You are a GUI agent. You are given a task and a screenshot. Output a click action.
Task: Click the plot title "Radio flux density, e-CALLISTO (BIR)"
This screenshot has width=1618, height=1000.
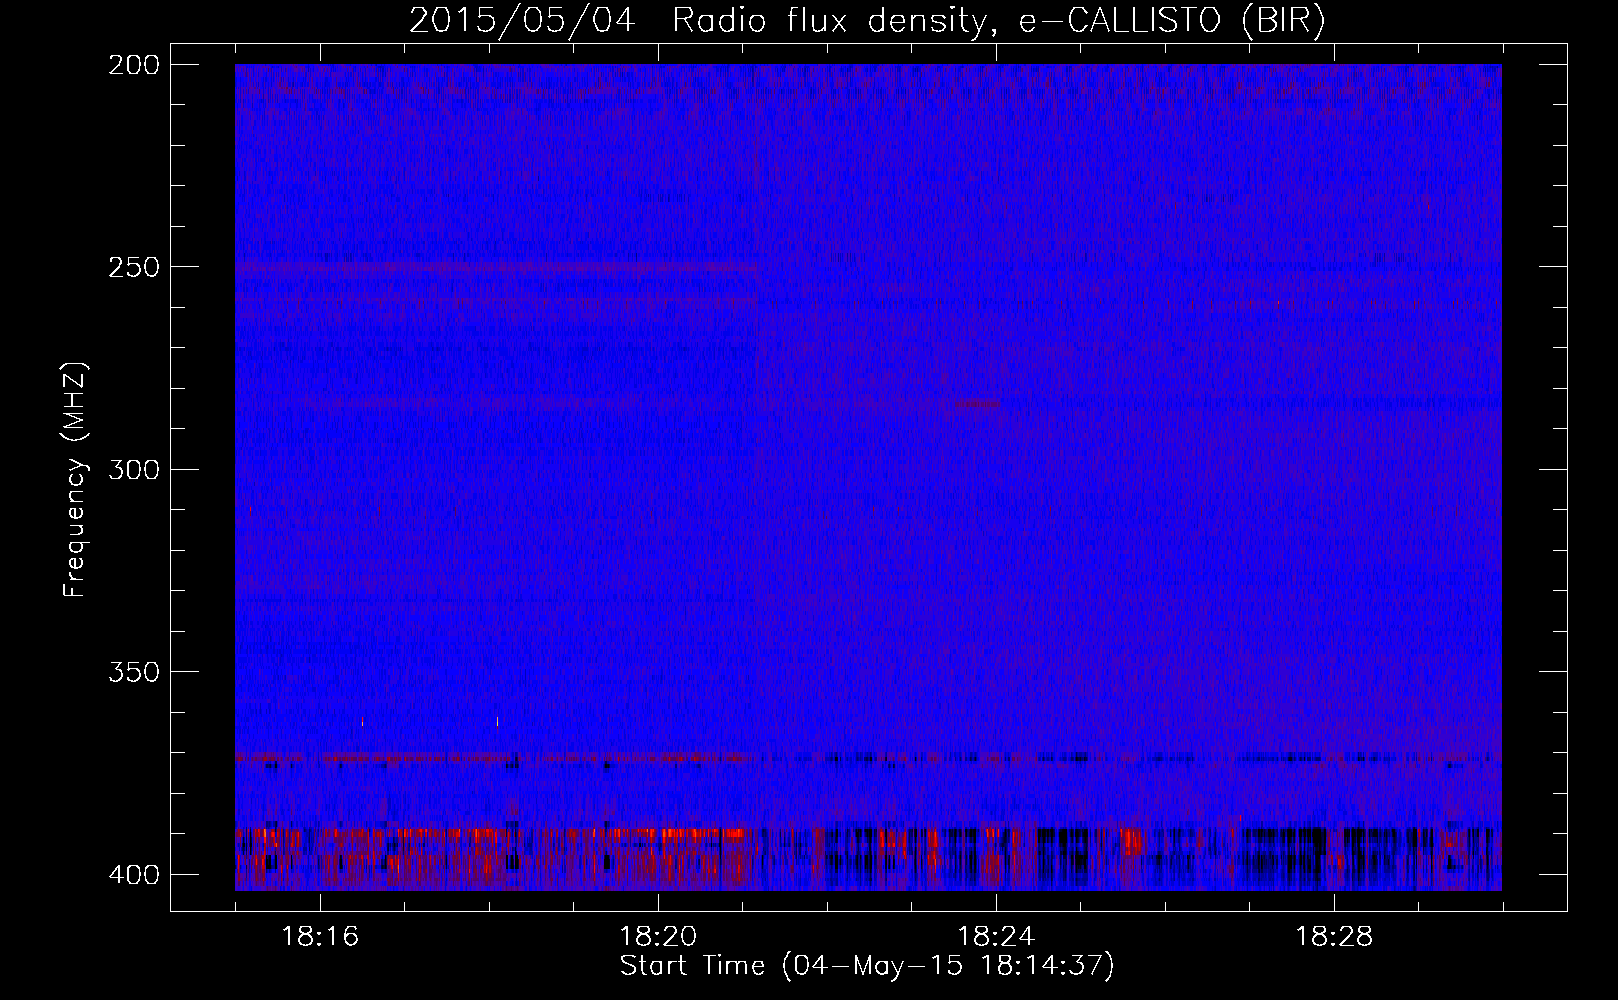(x=999, y=20)
